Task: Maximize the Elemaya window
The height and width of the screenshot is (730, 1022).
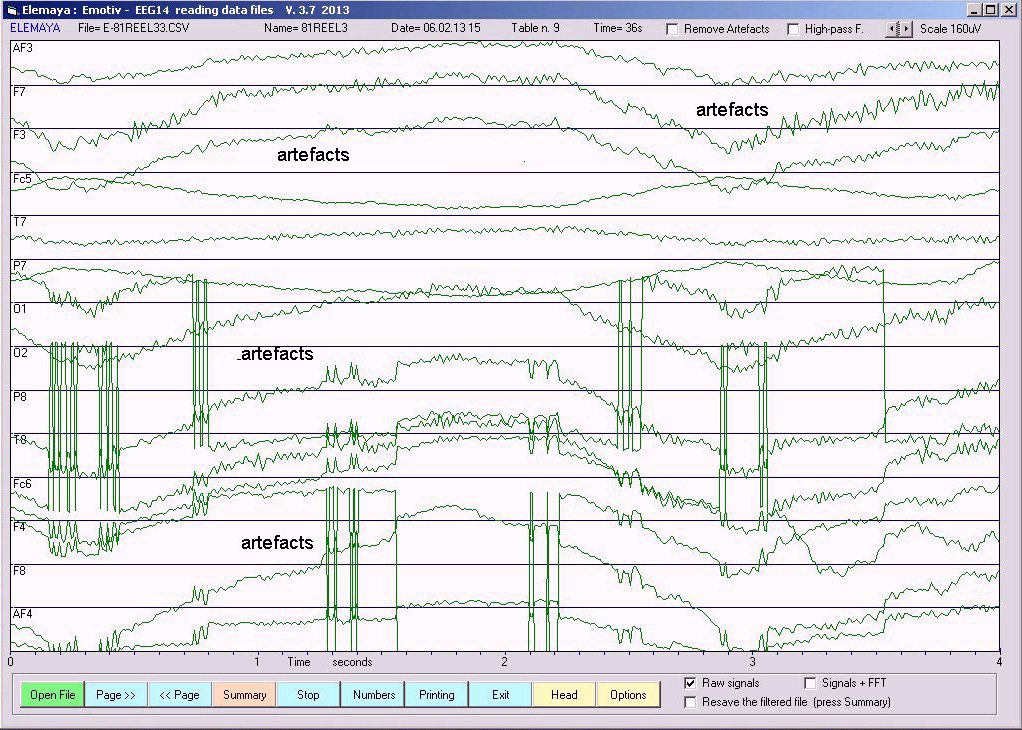Action: coord(991,9)
